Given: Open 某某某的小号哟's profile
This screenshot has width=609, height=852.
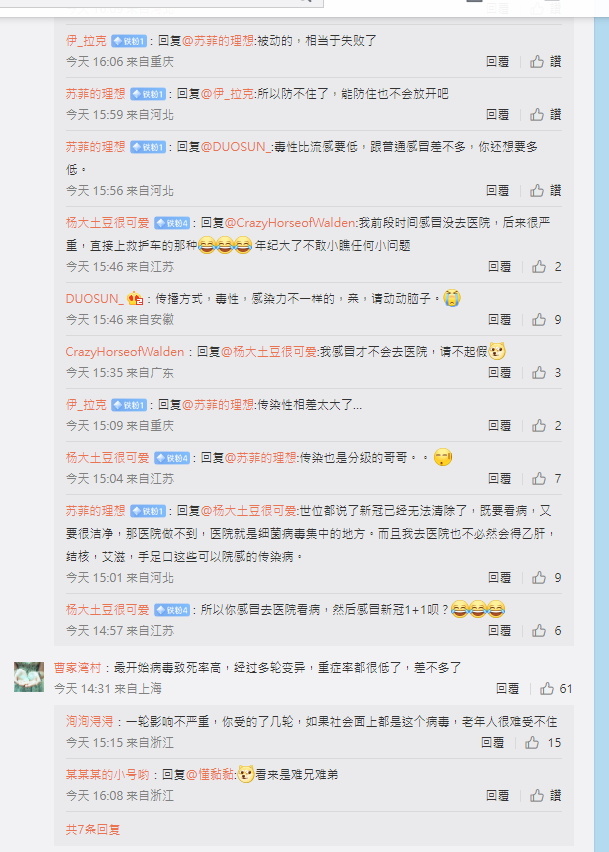Looking at the screenshot, I should click(108, 774).
